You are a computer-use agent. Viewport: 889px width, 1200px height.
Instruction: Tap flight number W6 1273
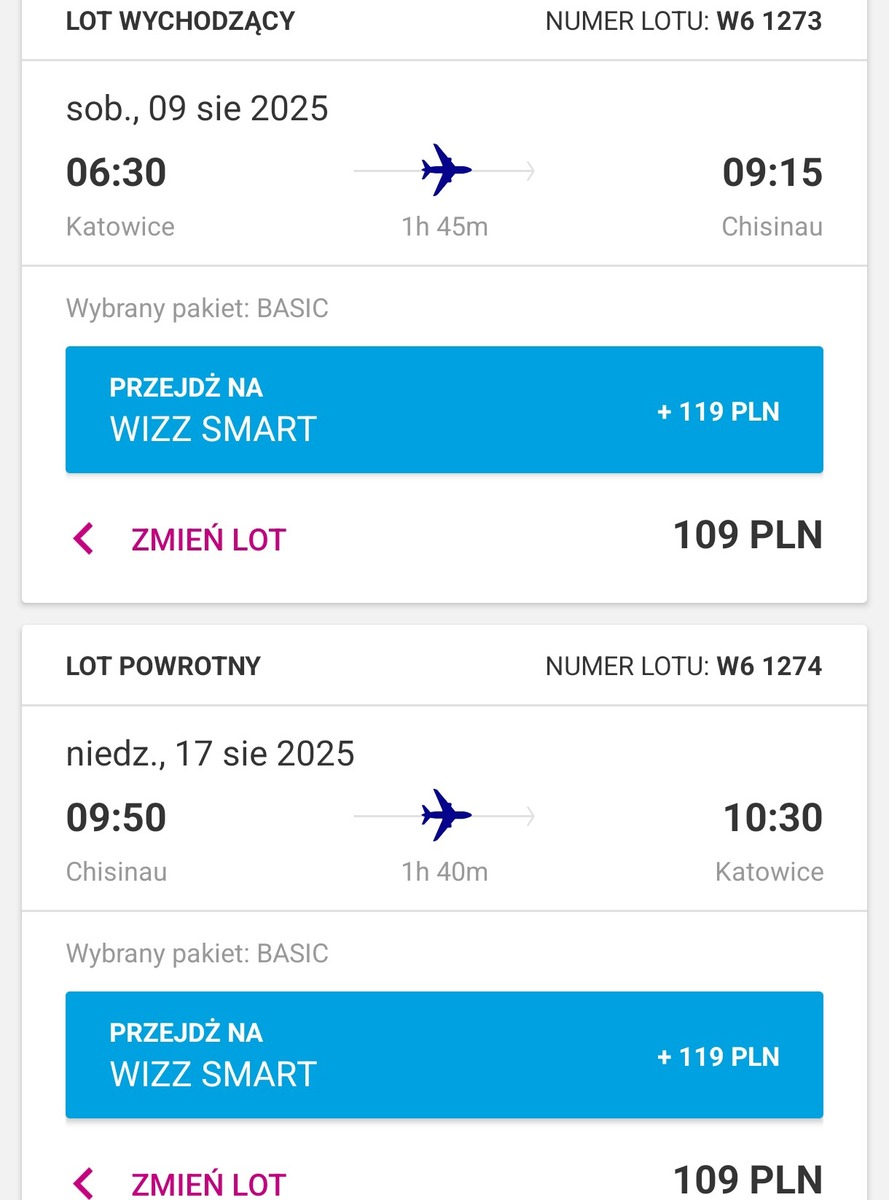click(769, 21)
